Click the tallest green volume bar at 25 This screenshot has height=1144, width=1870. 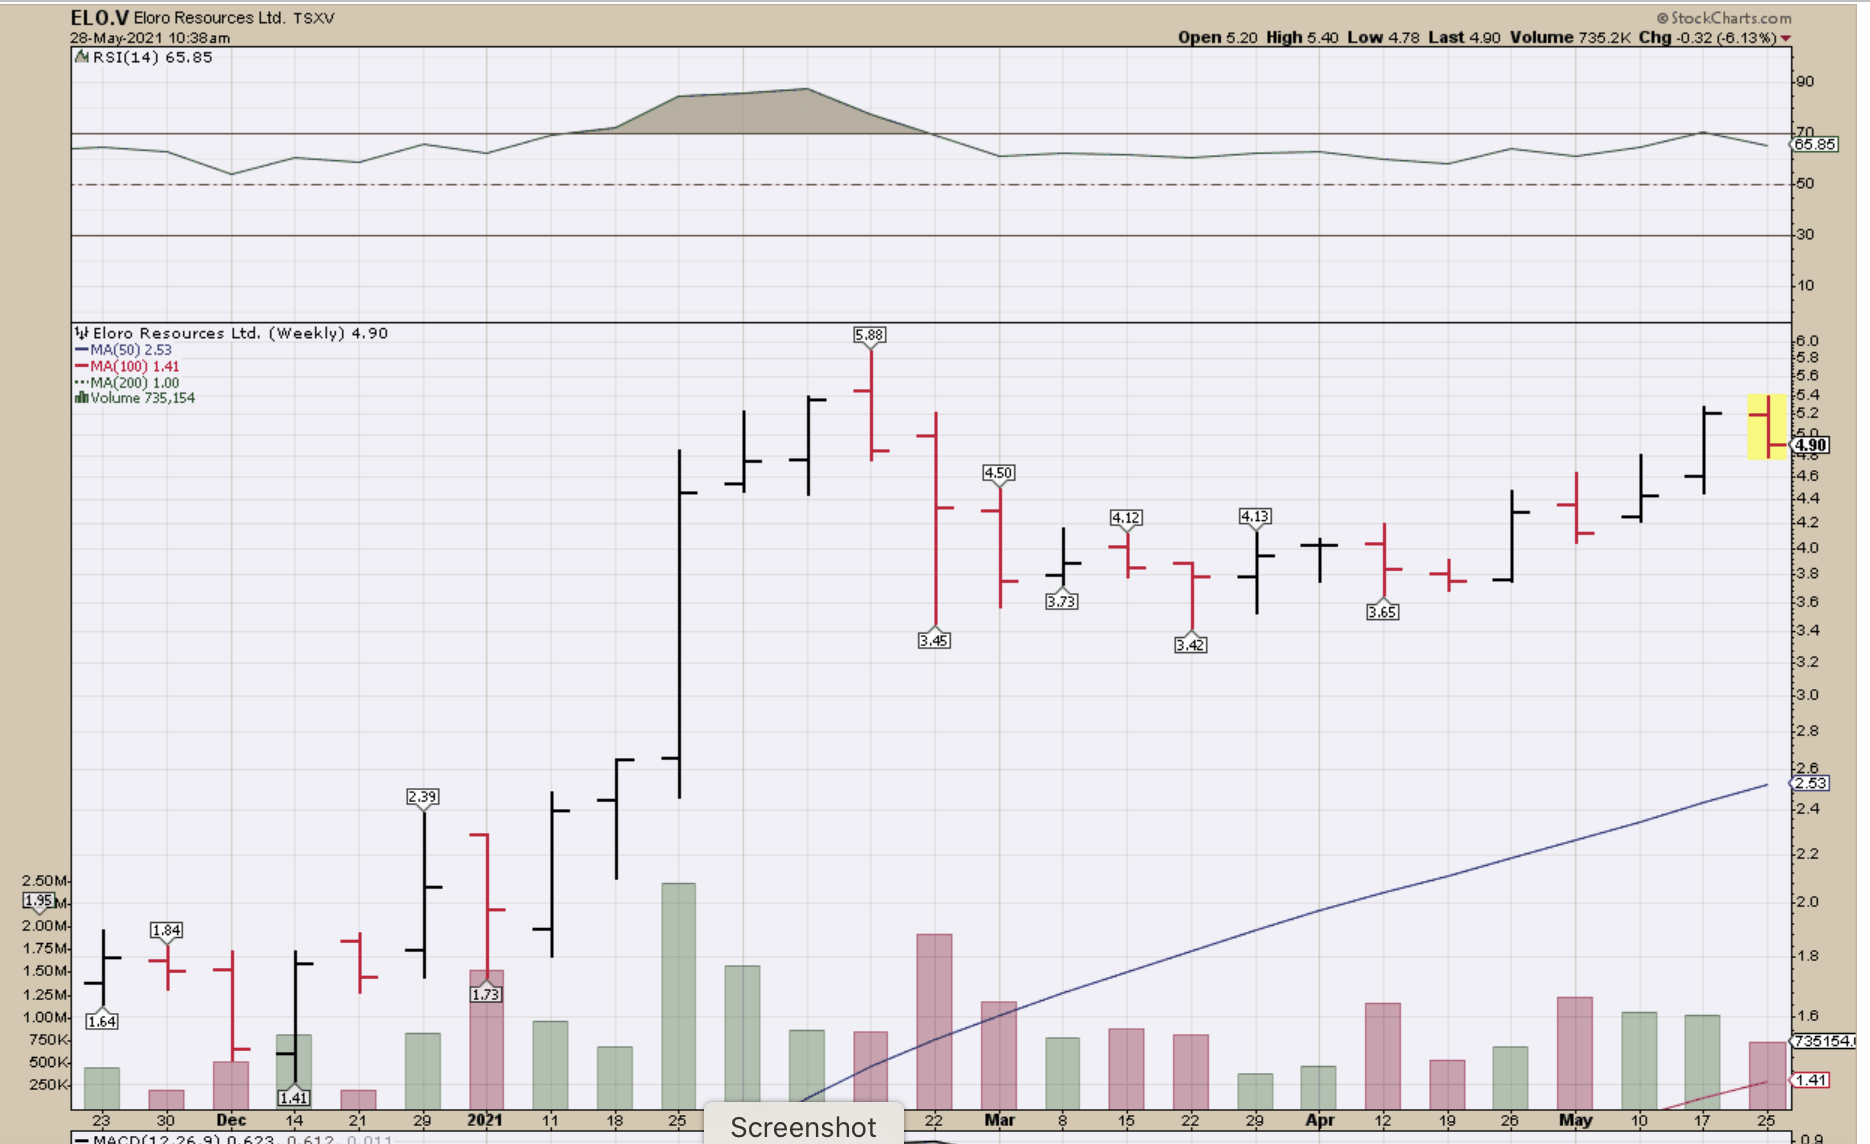coord(679,996)
